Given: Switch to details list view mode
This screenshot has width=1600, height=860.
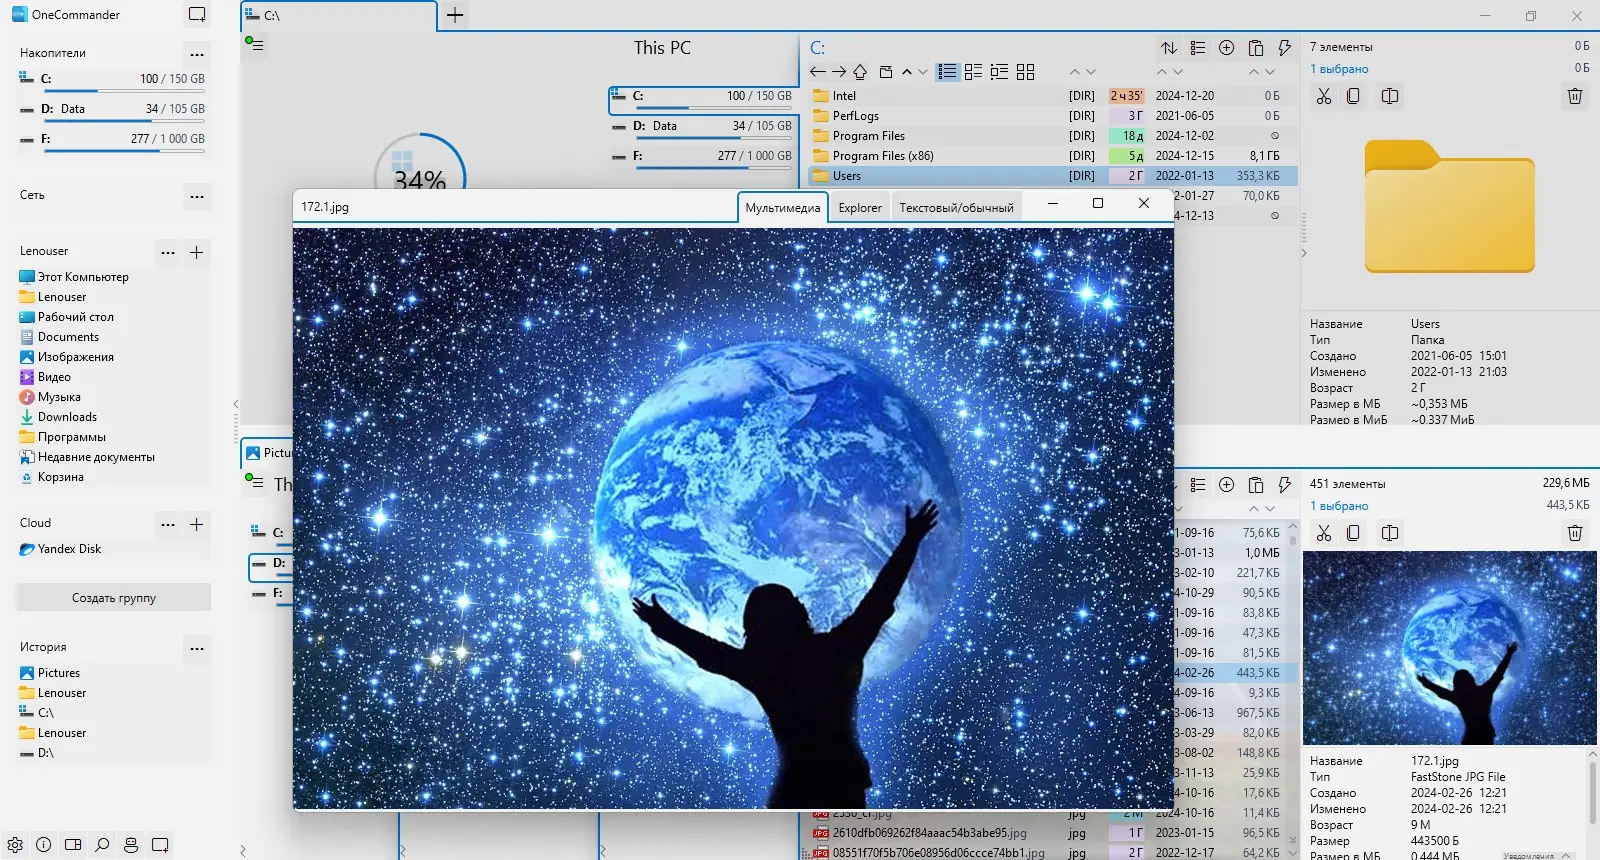Looking at the screenshot, I should [947, 72].
